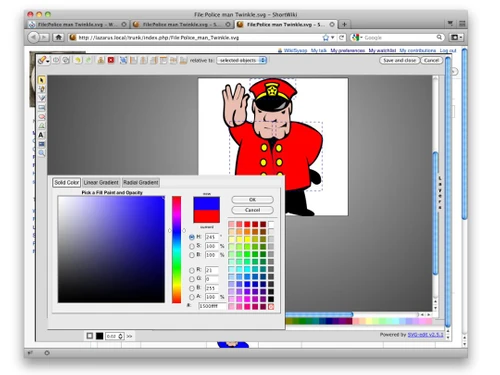Reload the page with refresh icon

click(341, 38)
